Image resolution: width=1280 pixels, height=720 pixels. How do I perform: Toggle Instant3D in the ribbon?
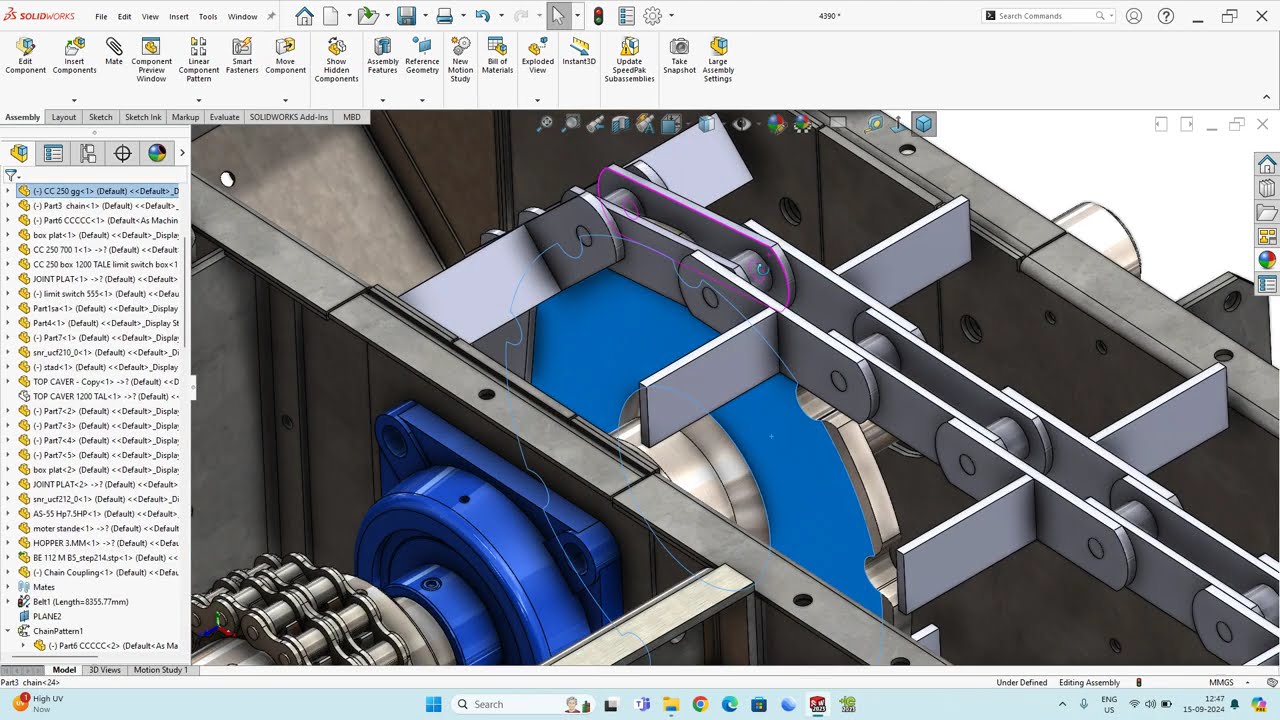(x=579, y=52)
